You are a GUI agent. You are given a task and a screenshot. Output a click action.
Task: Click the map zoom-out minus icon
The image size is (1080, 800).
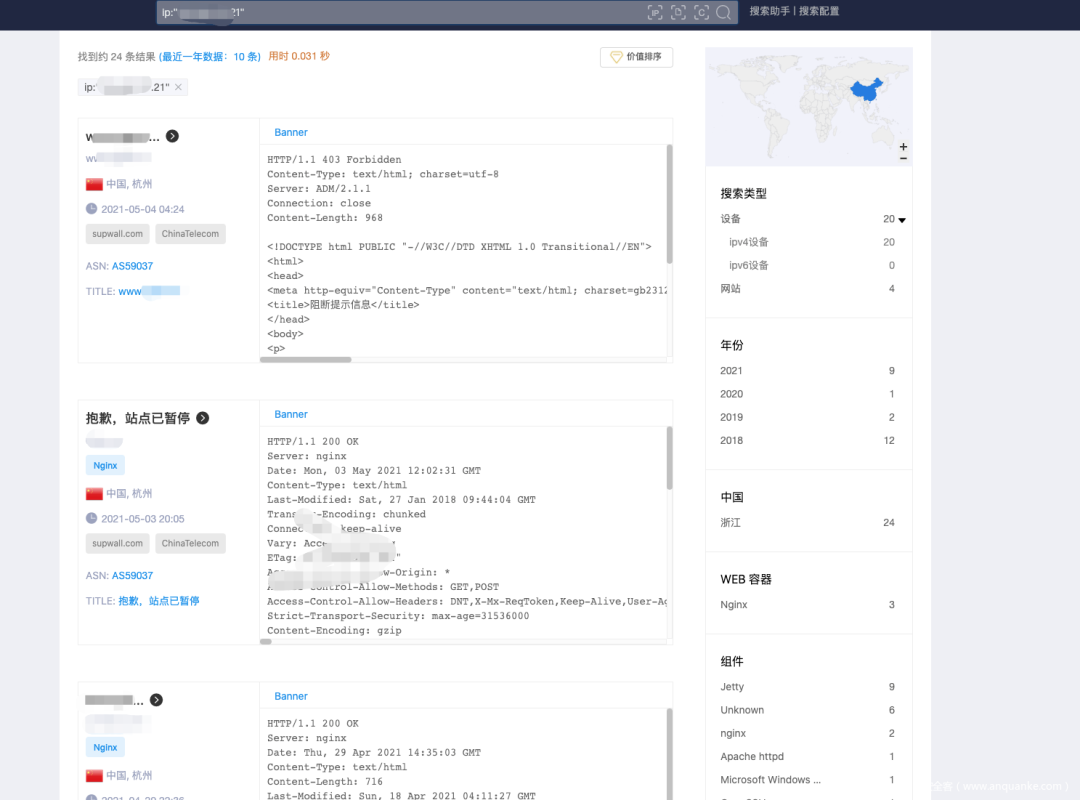[902, 157]
